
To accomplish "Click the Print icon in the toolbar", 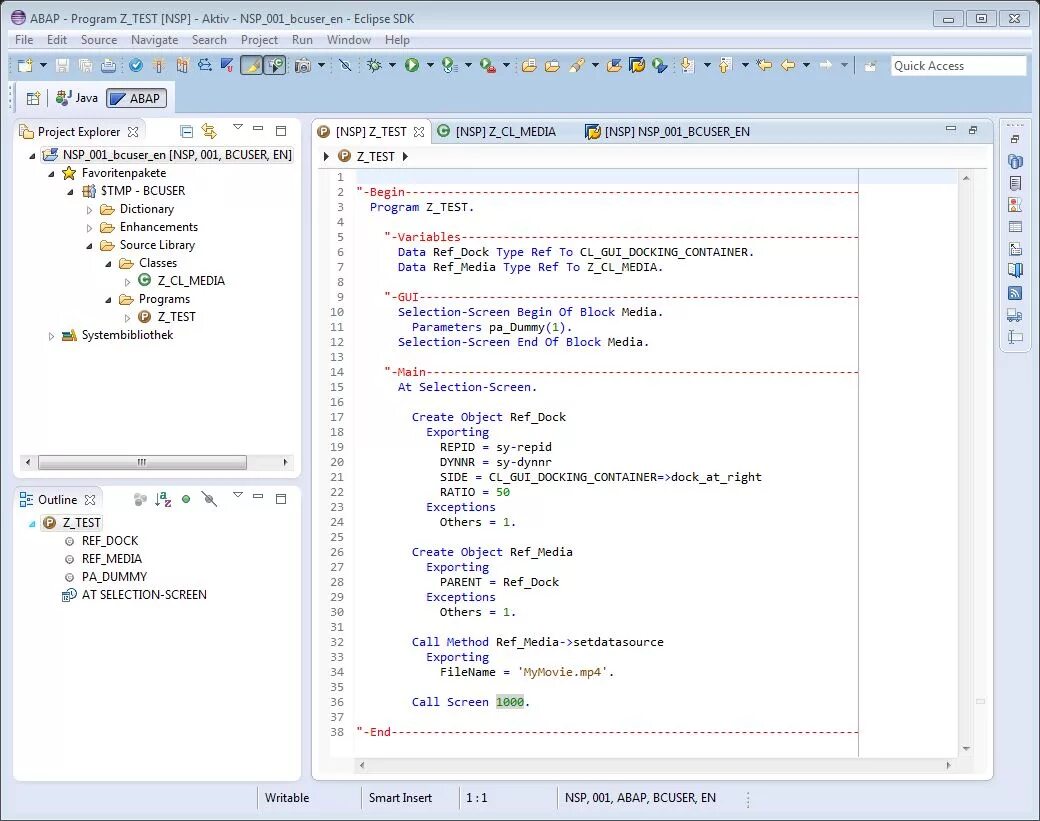I will tap(108, 65).
